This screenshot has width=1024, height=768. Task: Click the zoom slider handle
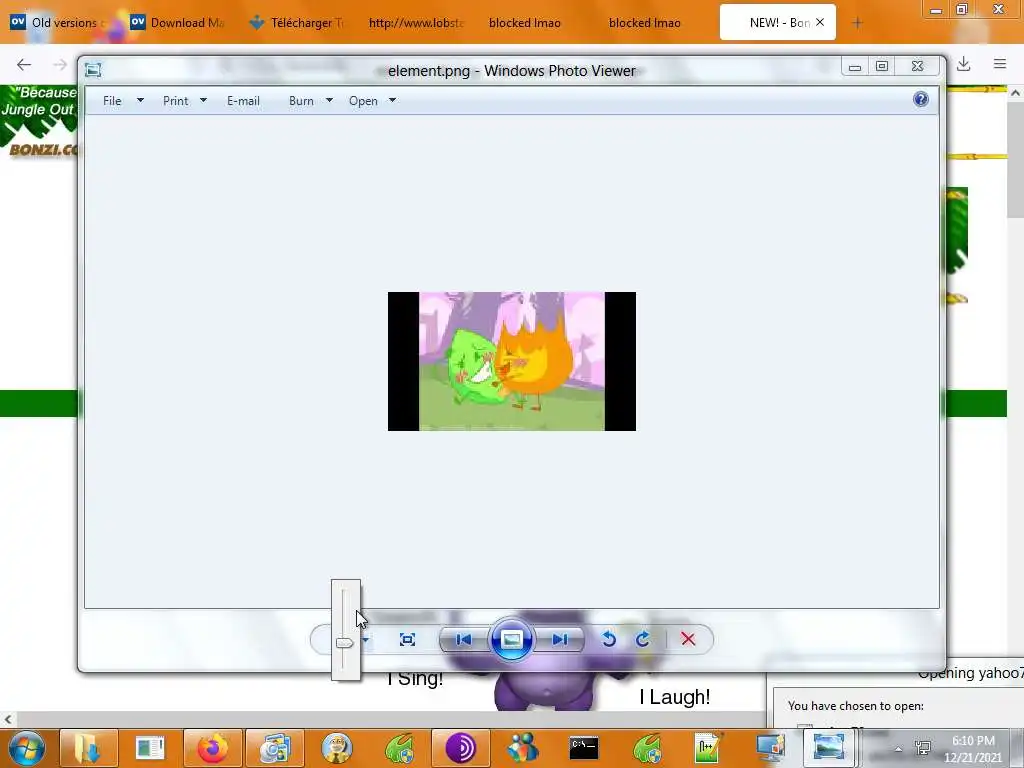coord(344,643)
